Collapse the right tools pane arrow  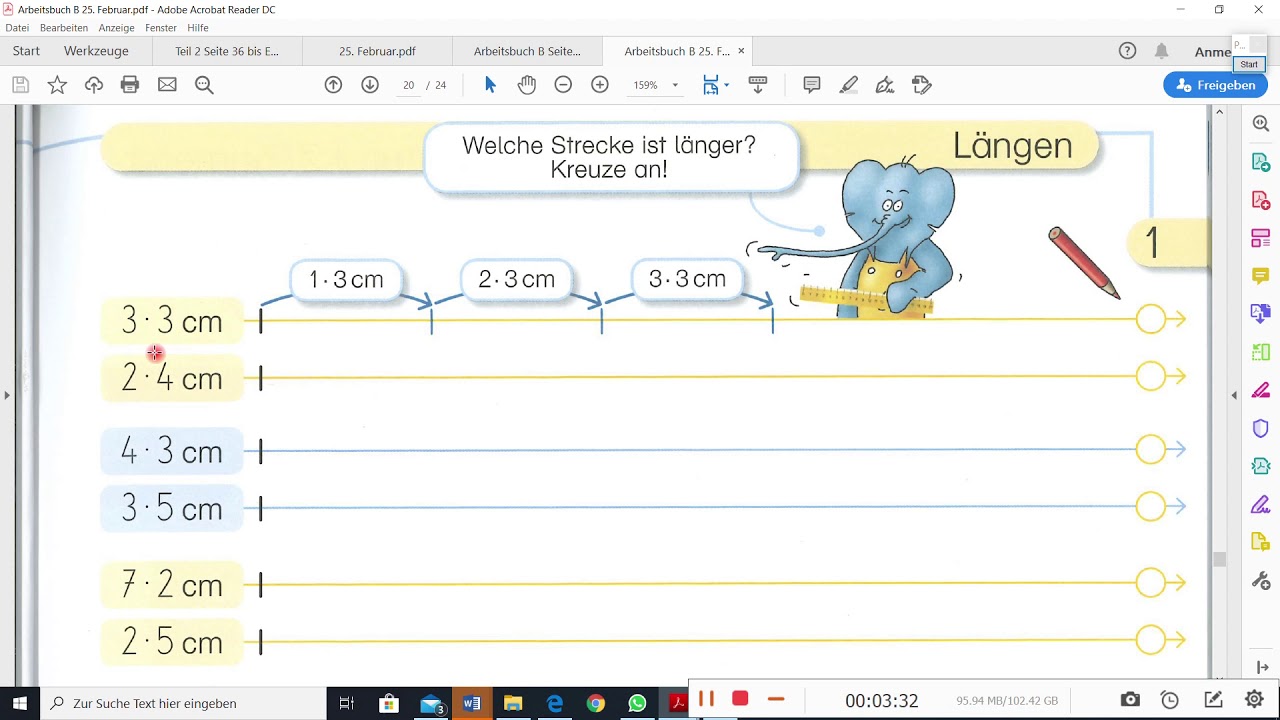1233,395
